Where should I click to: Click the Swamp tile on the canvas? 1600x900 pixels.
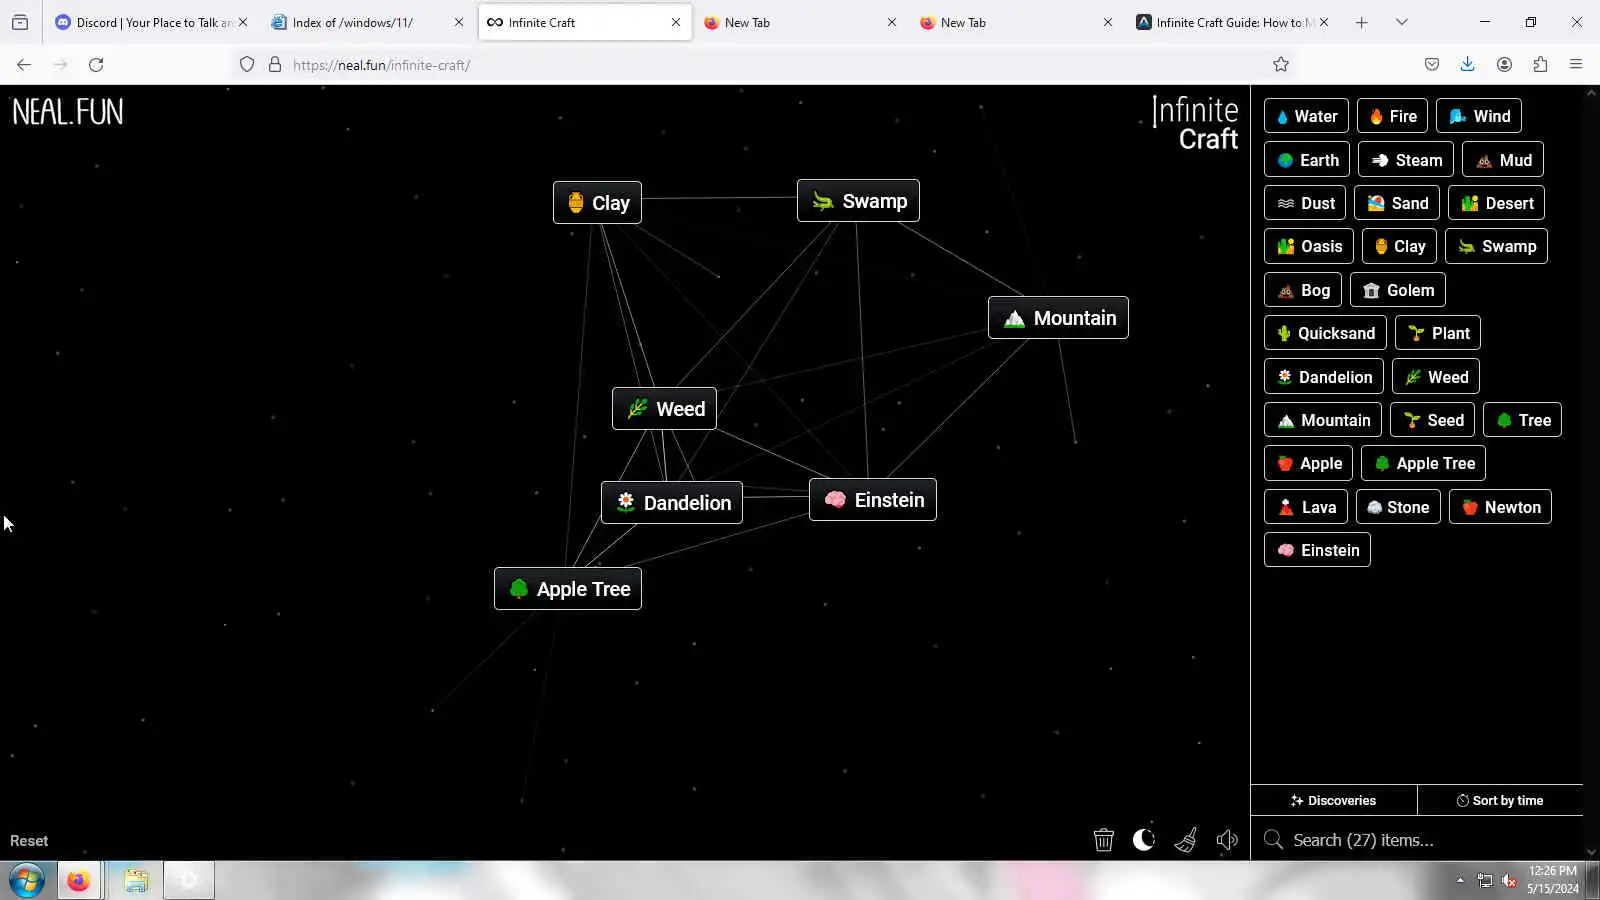[858, 201]
